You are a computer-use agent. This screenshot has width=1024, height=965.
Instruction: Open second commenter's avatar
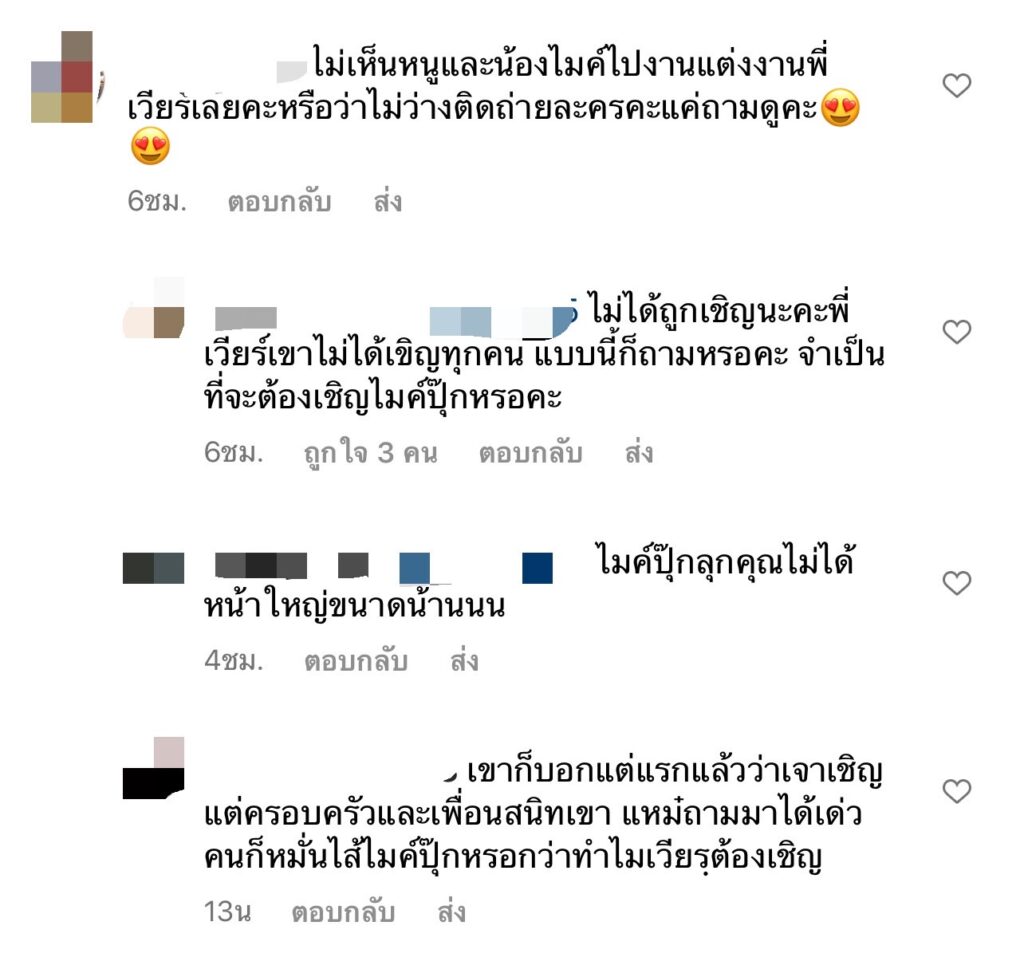pyautogui.click(x=153, y=308)
